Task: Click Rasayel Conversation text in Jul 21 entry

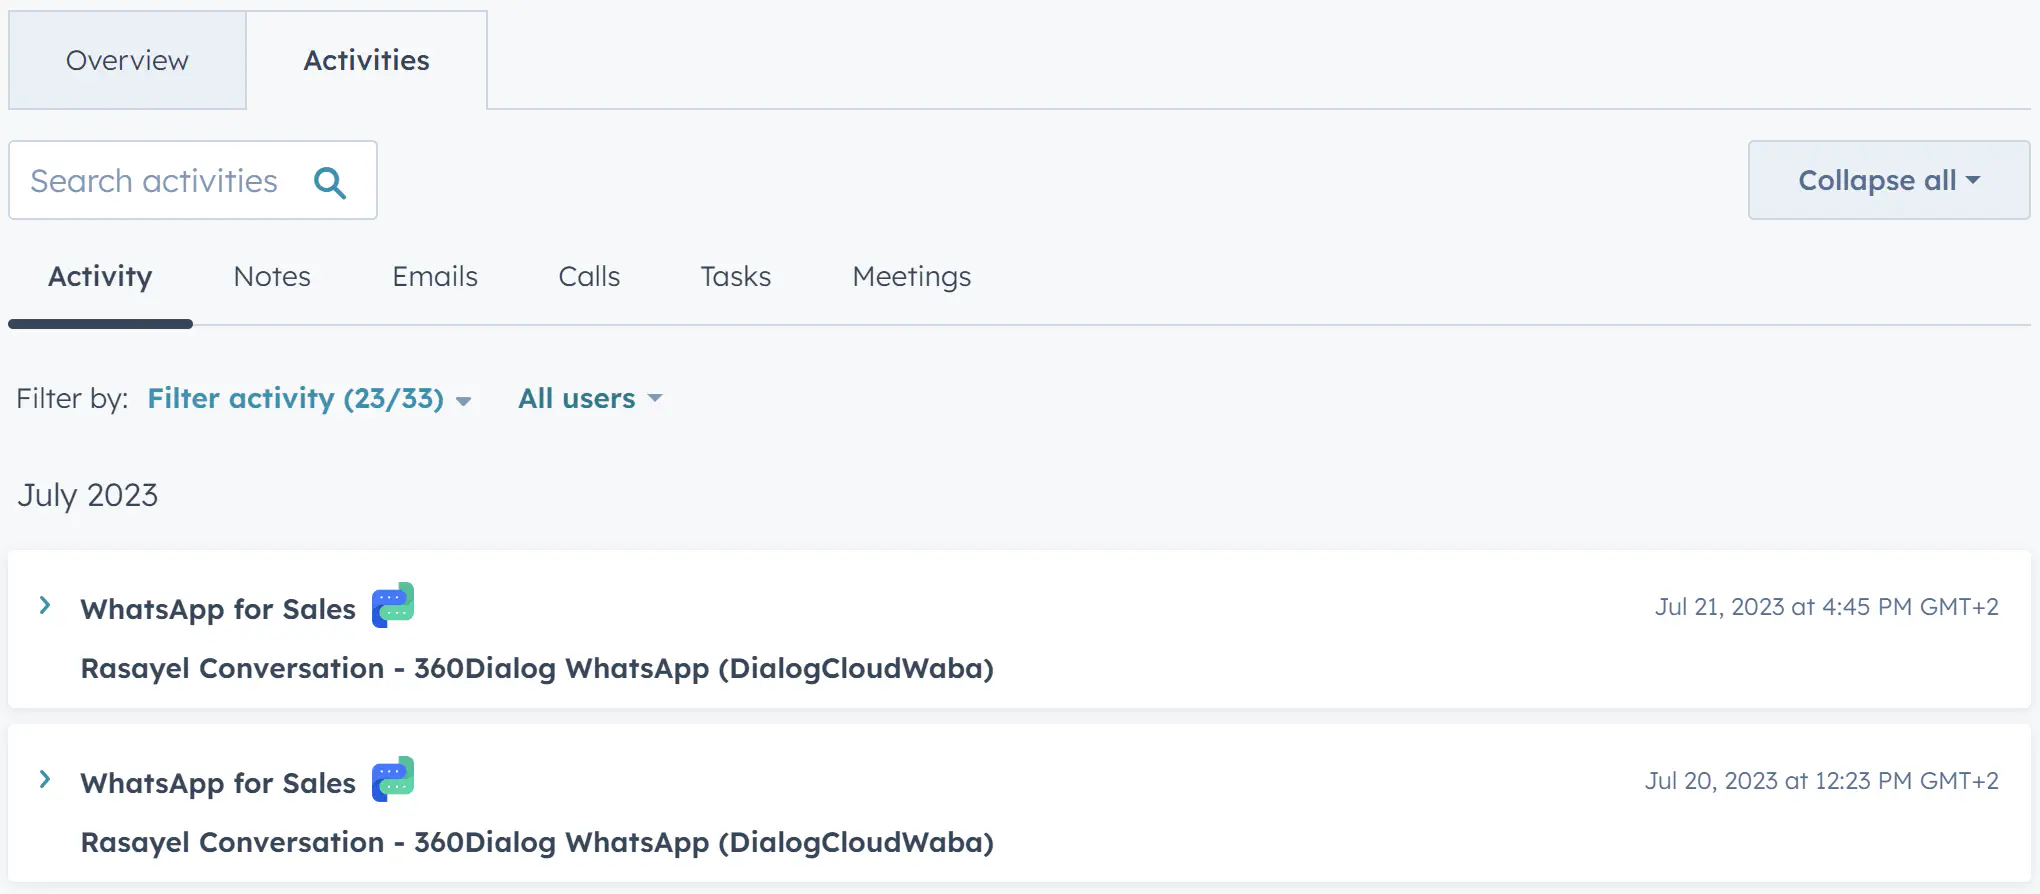Action: 537,668
